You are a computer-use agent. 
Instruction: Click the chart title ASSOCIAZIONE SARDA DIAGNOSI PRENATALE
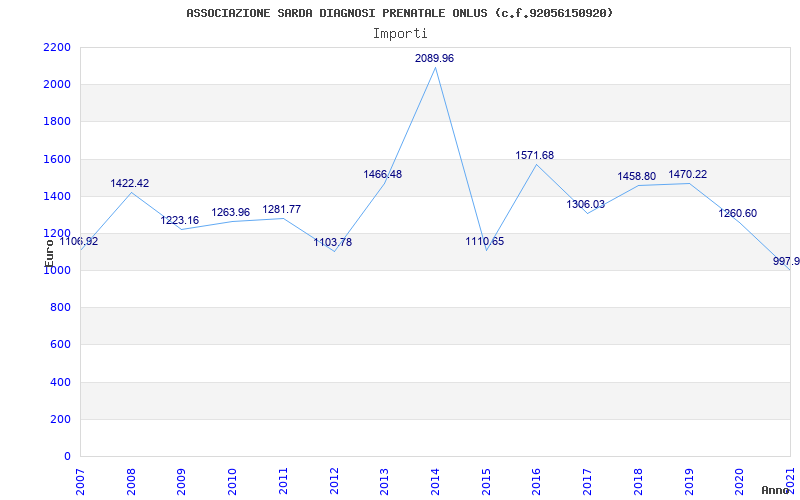pos(399,13)
